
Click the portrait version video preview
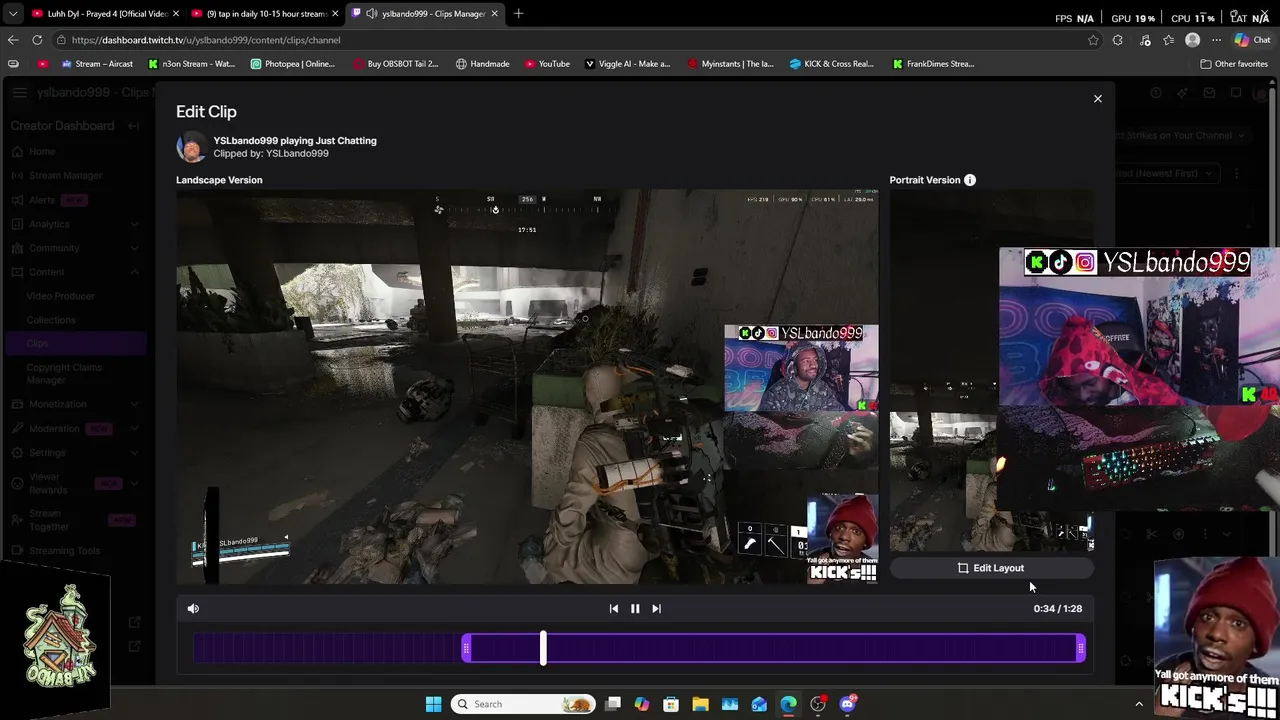tap(991, 370)
